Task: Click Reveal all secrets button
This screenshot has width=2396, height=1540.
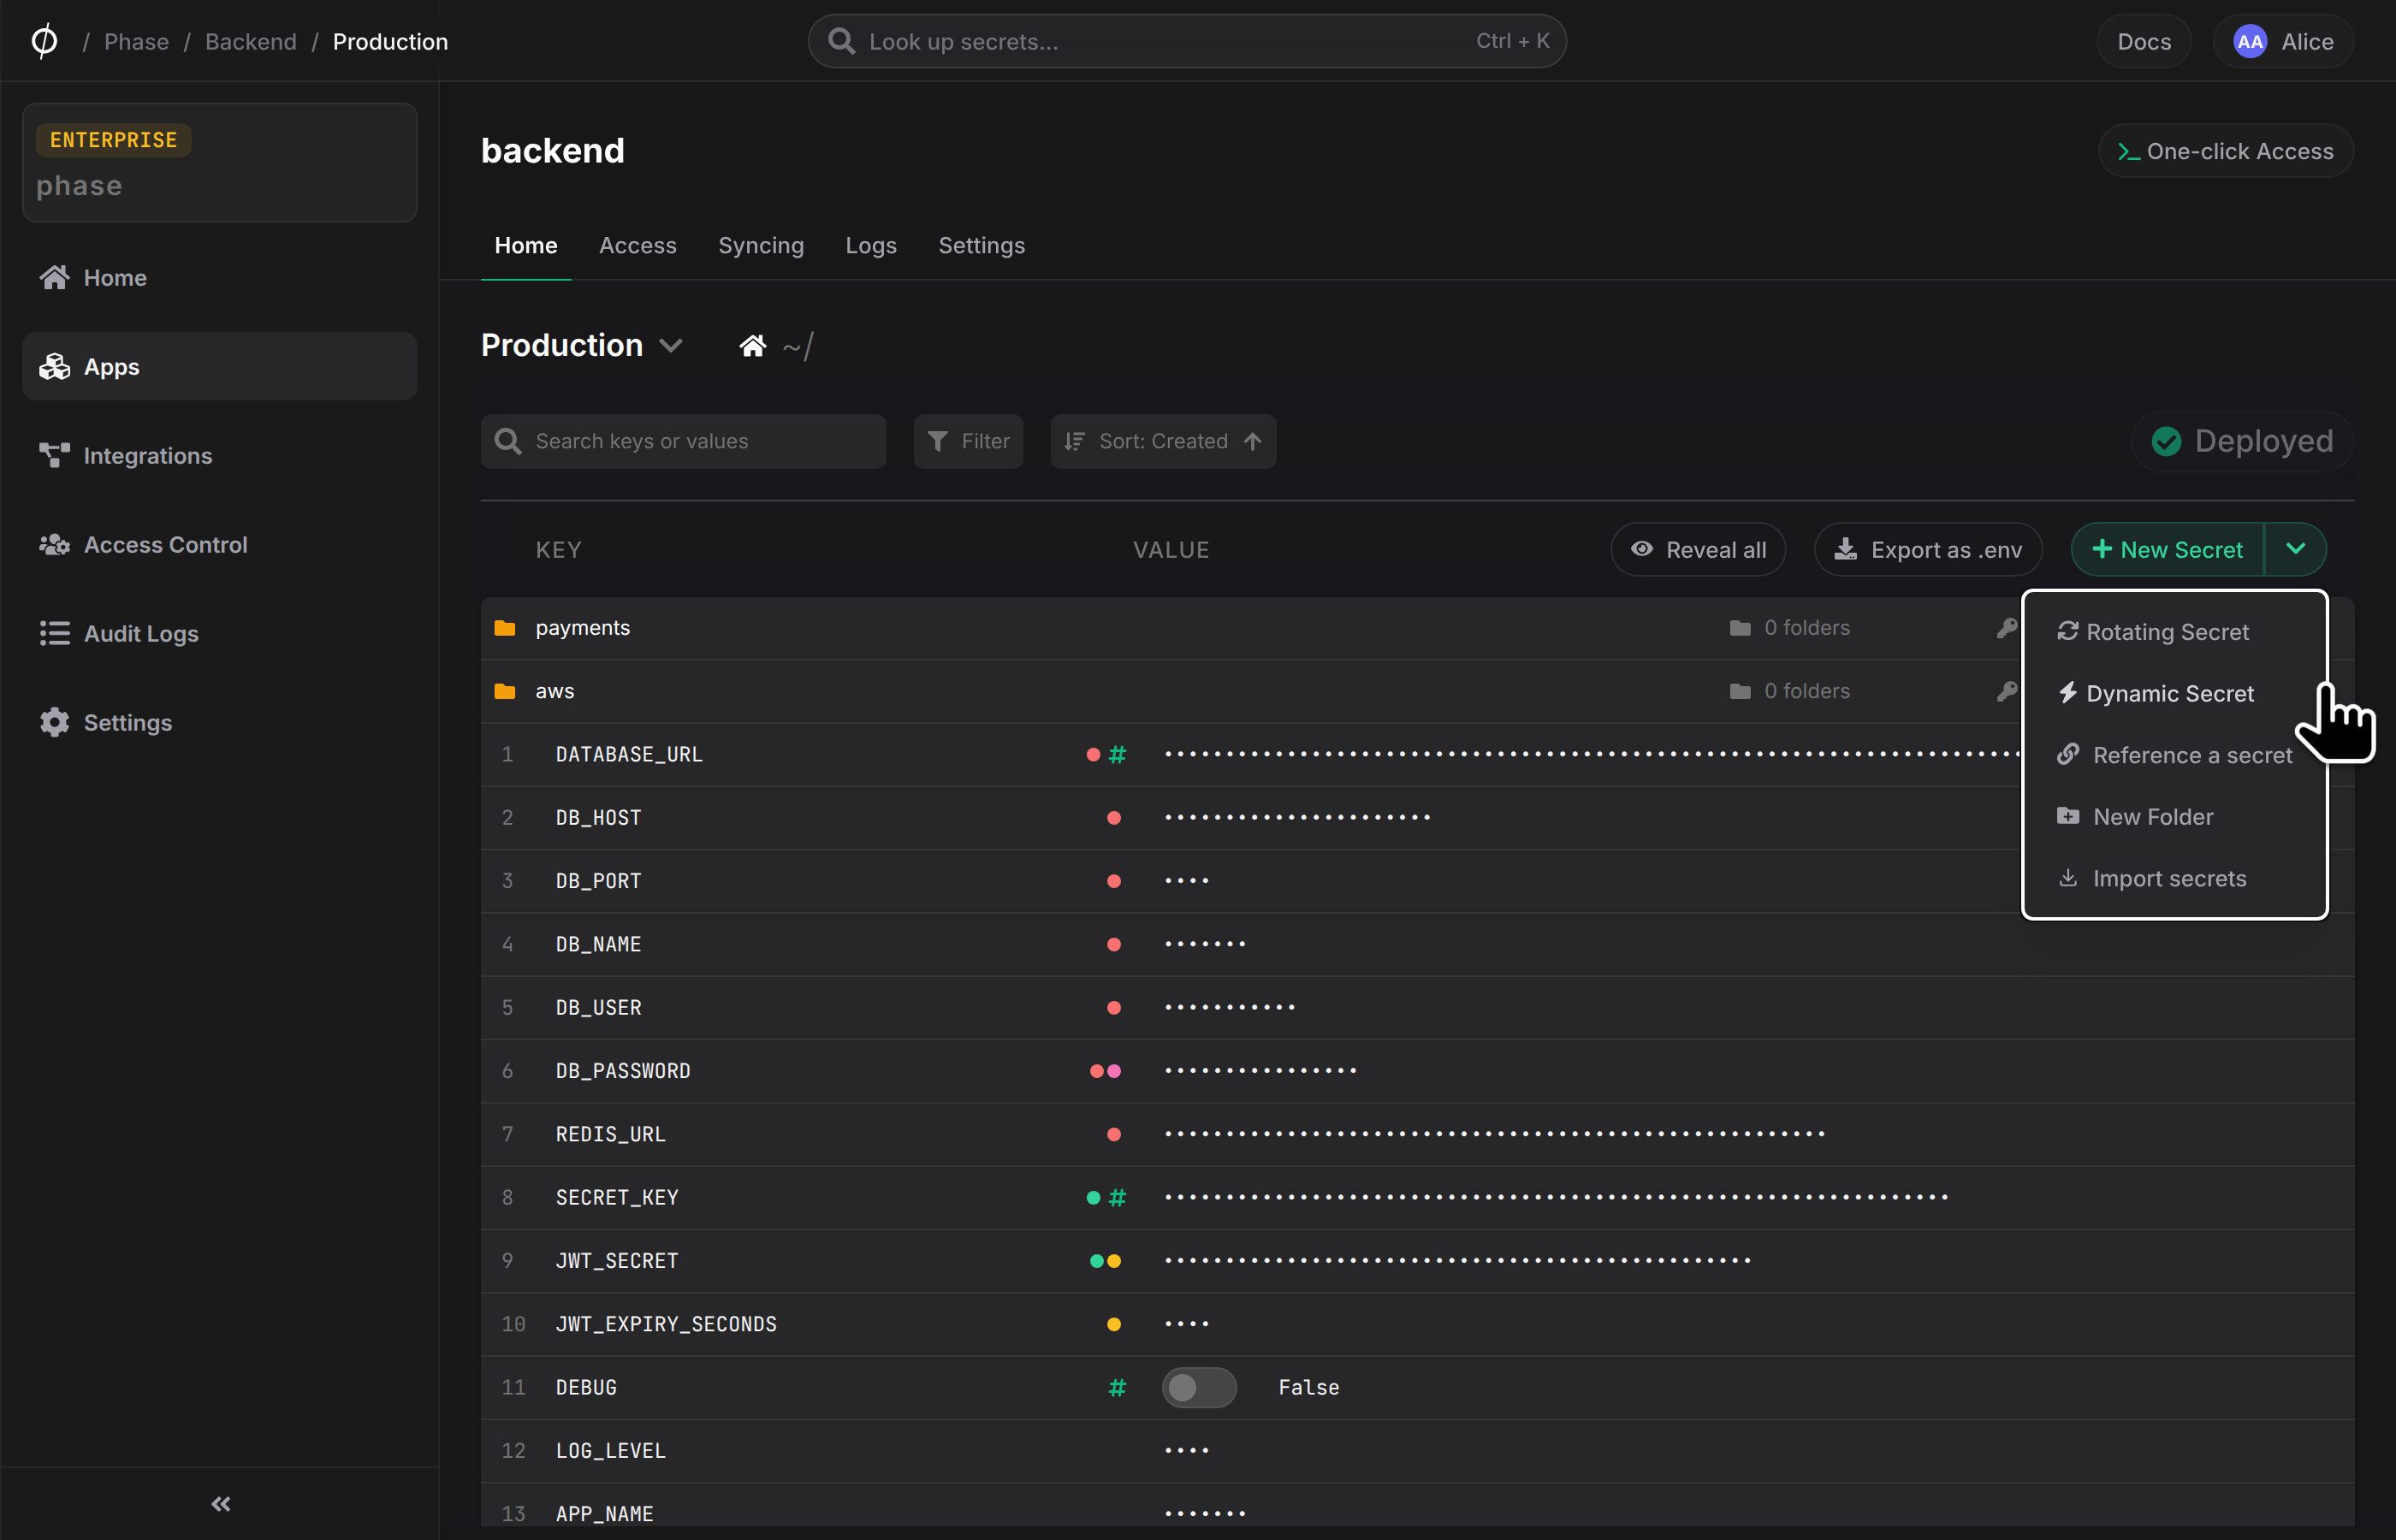Action: (x=1698, y=549)
